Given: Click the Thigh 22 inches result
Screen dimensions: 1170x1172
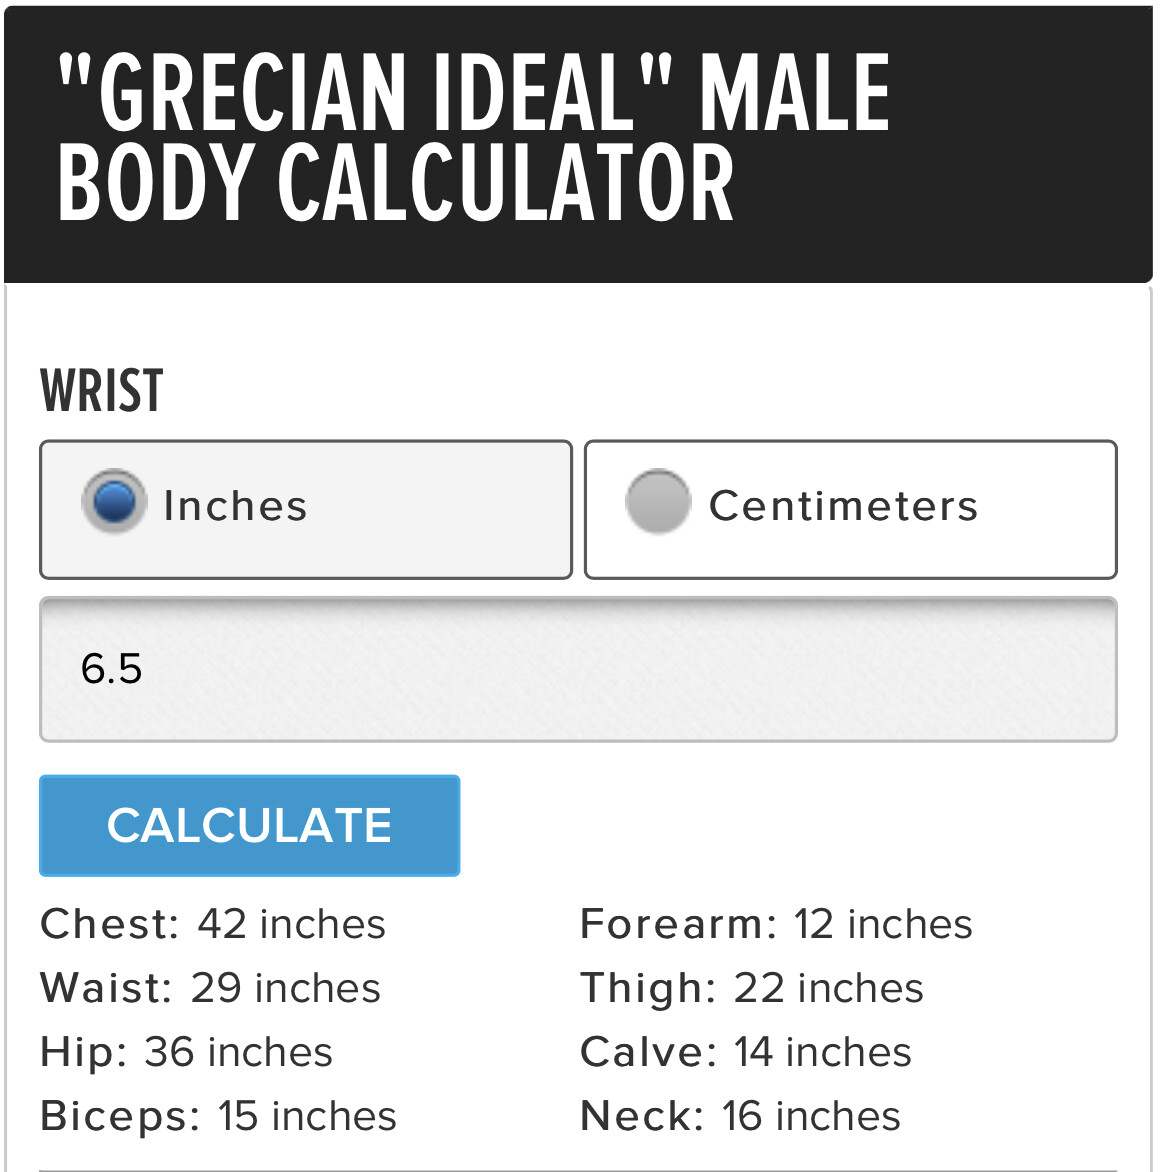Looking at the screenshot, I should point(752,988).
